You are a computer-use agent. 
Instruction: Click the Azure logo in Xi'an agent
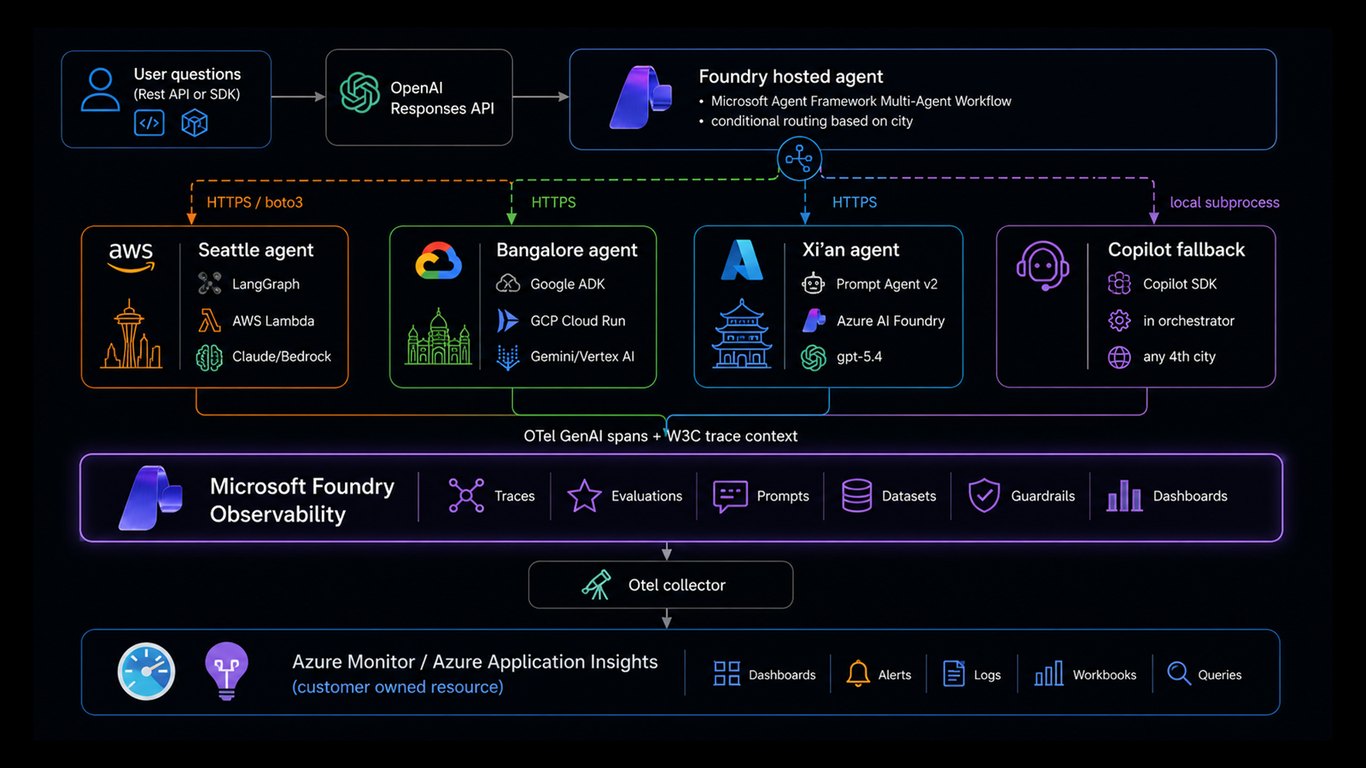742,261
